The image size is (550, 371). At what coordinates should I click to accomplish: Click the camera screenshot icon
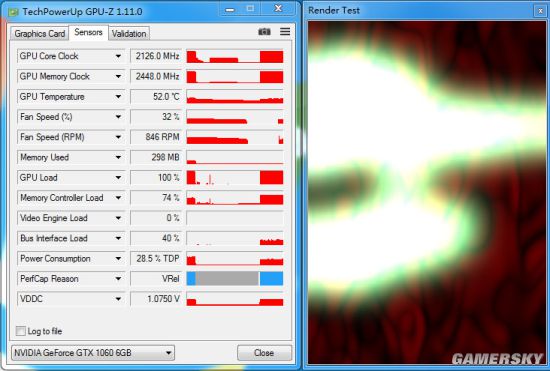click(x=264, y=32)
